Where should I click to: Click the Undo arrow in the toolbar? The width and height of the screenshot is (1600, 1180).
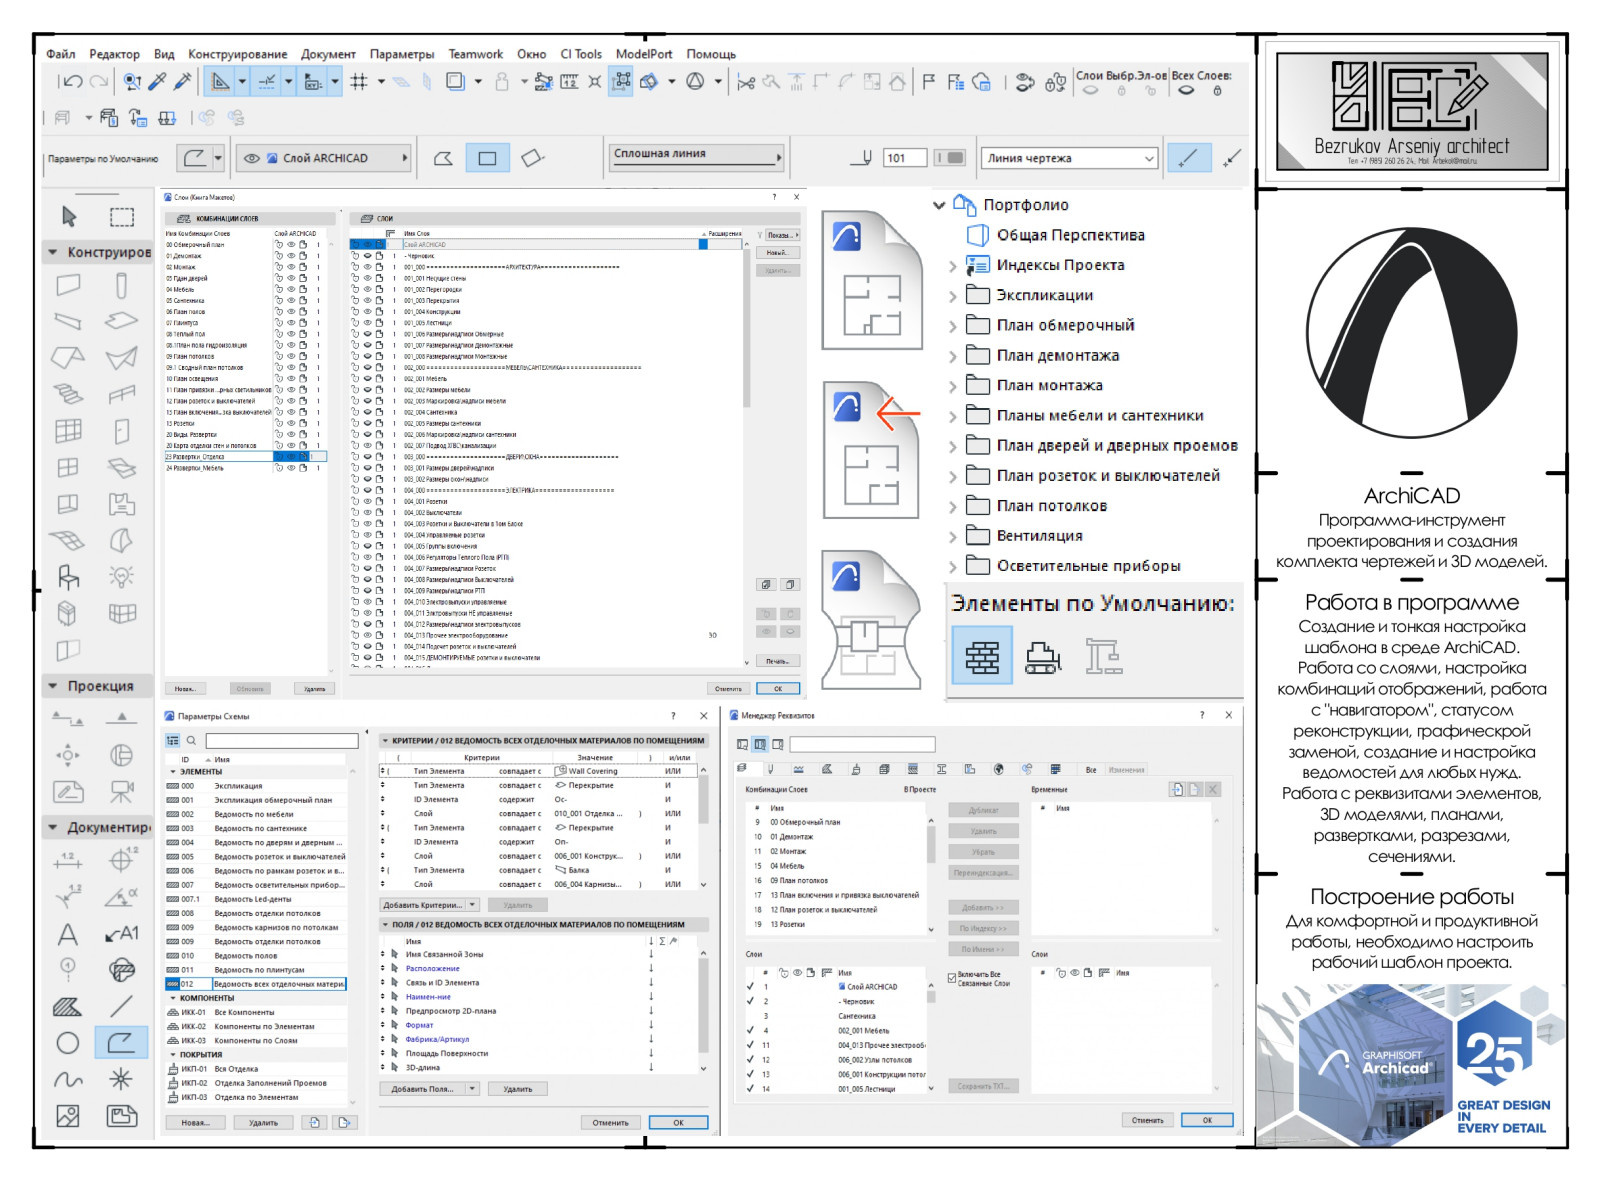coord(71,82)
